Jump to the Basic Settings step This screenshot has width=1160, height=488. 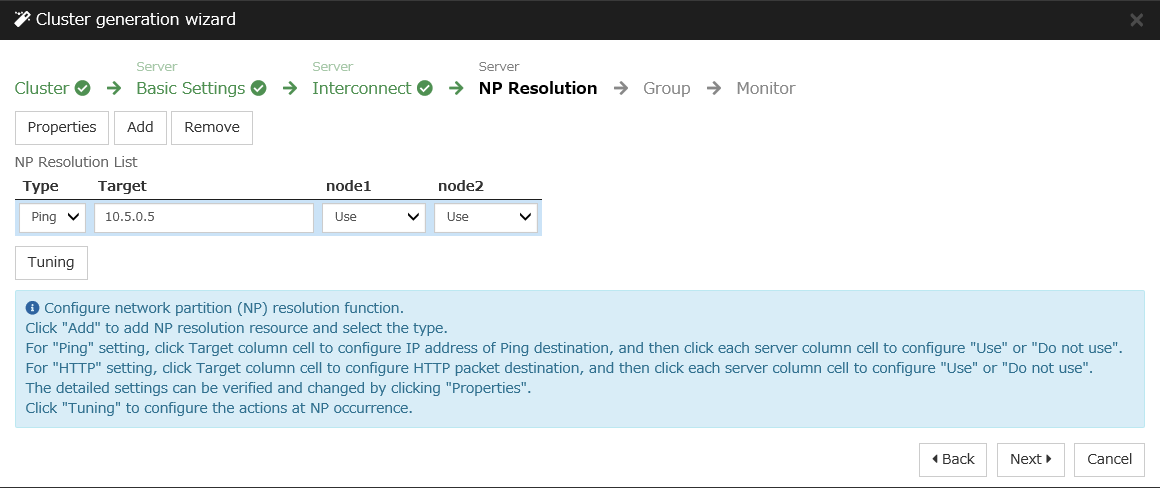point(190,88)
